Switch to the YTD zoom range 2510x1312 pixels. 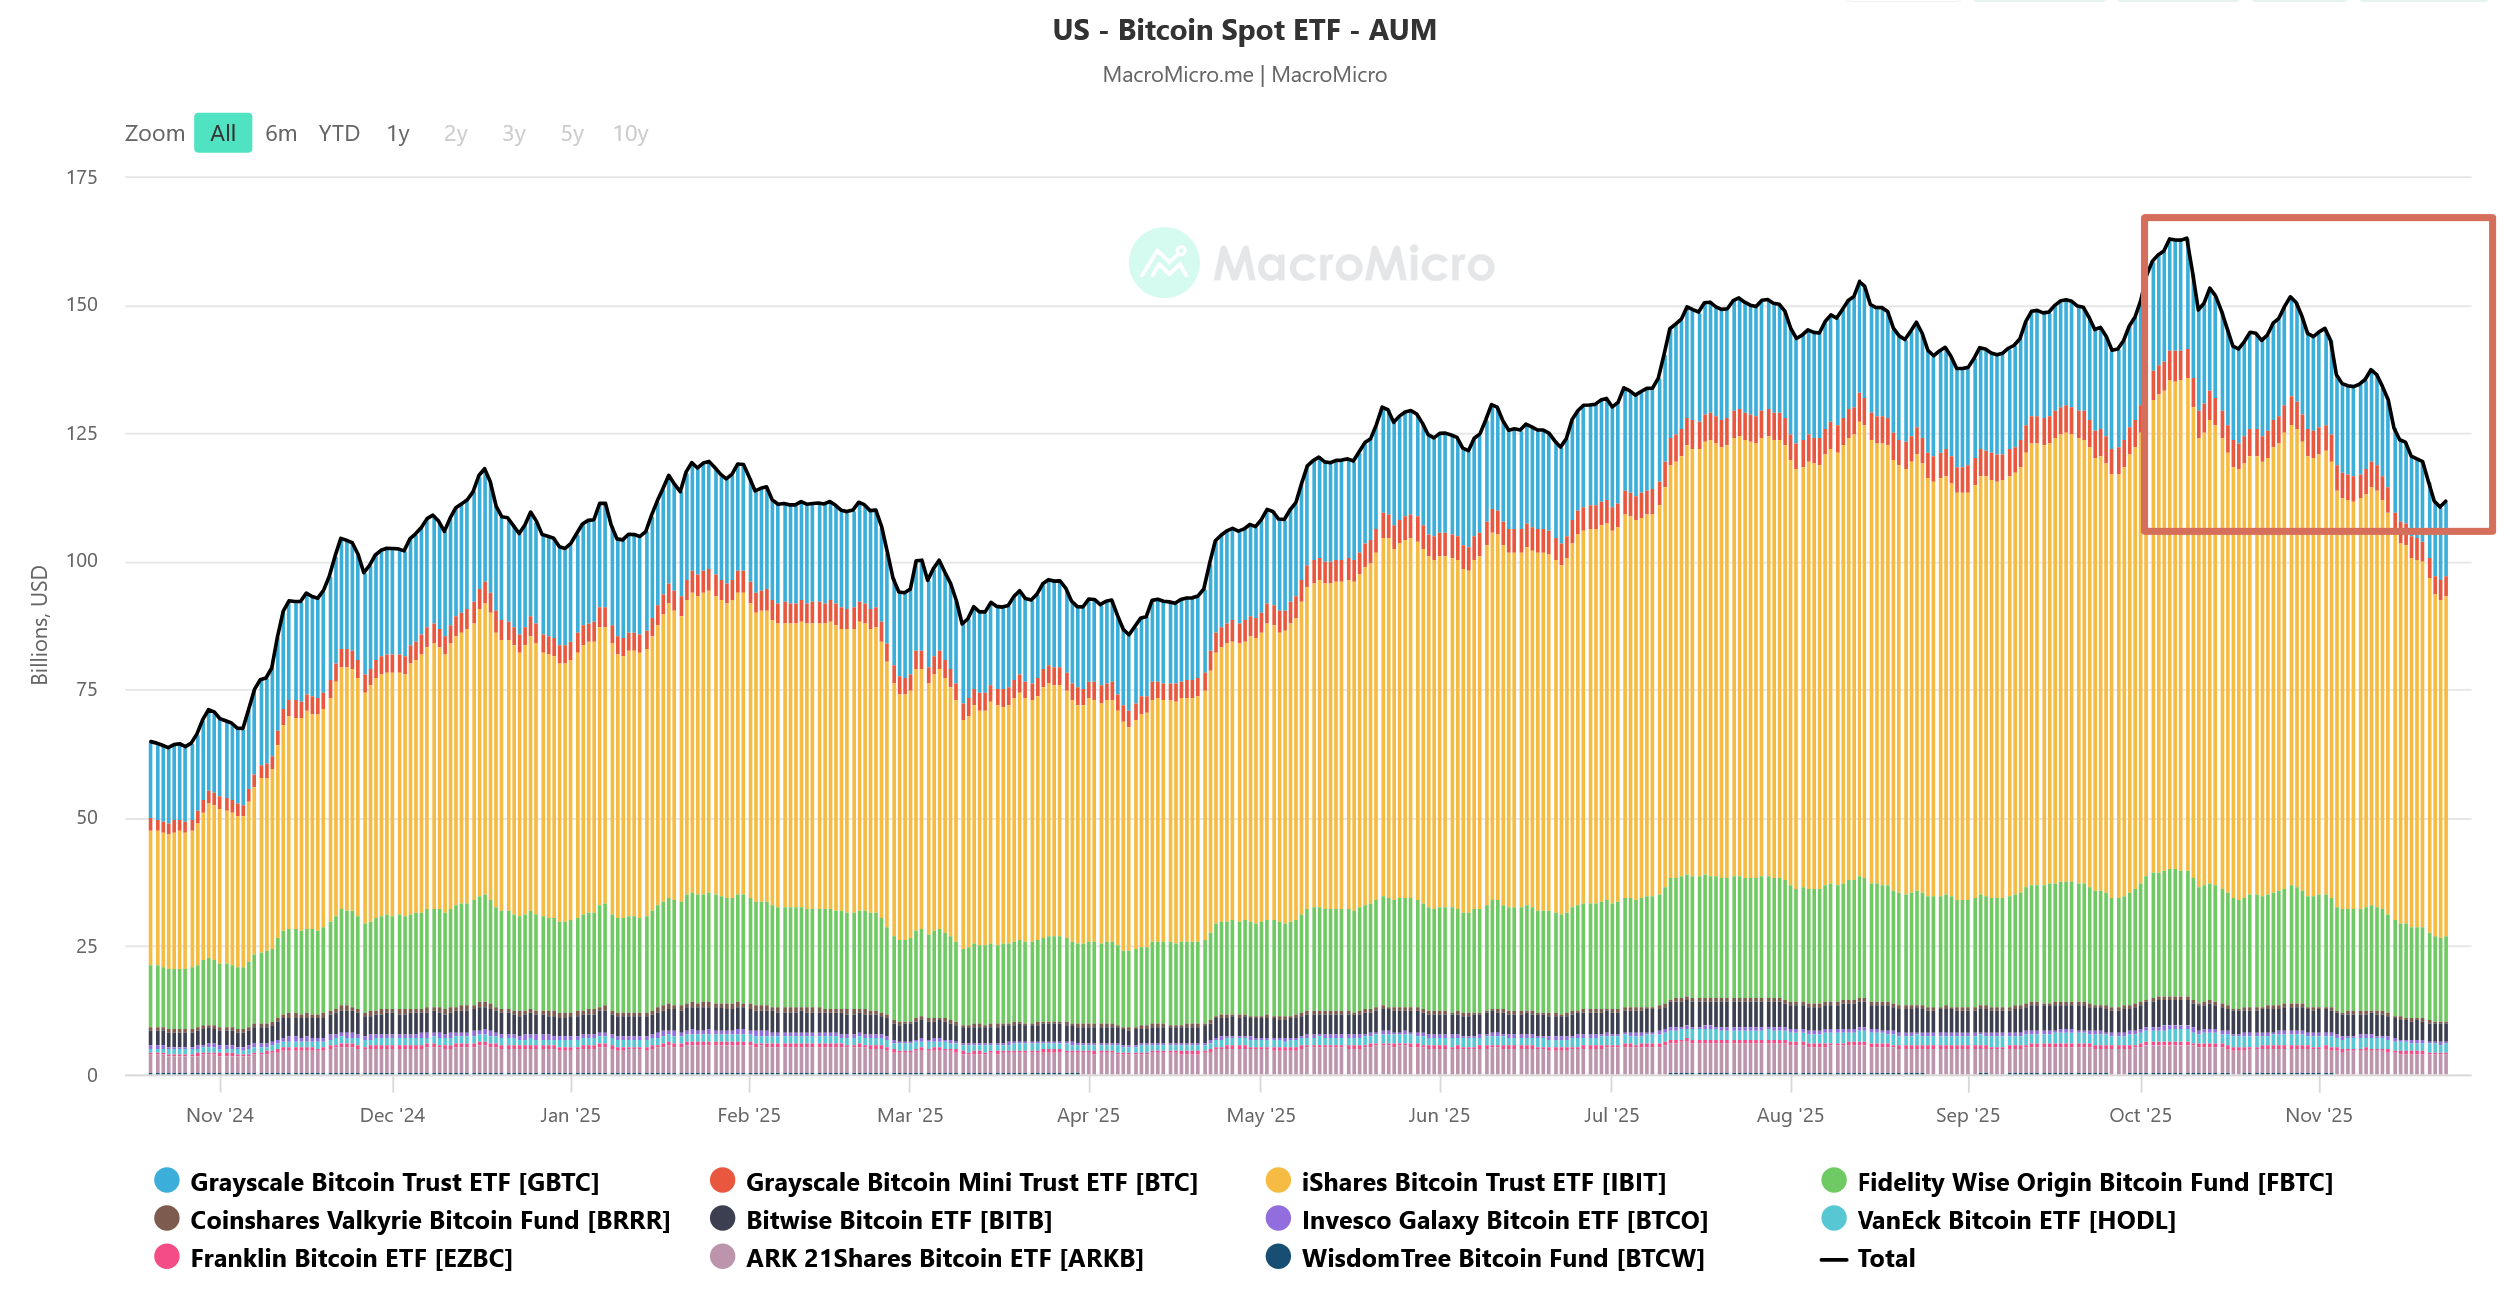click(340, 132)
